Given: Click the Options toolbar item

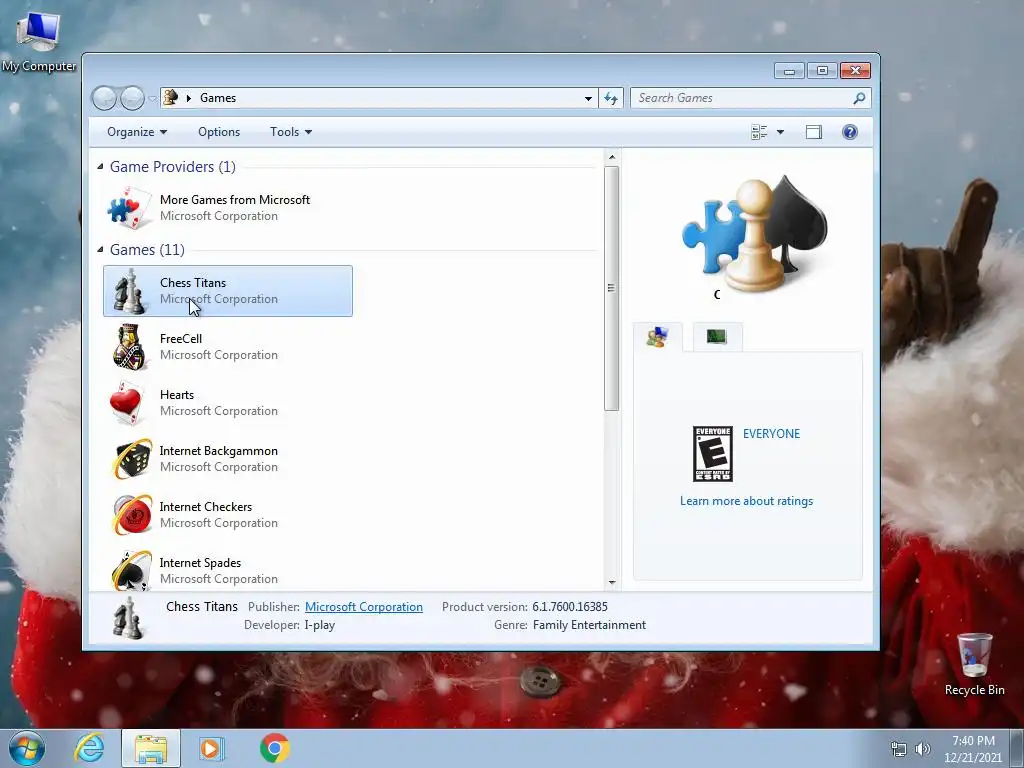Looking at the screenshot, I should [219, 132].
